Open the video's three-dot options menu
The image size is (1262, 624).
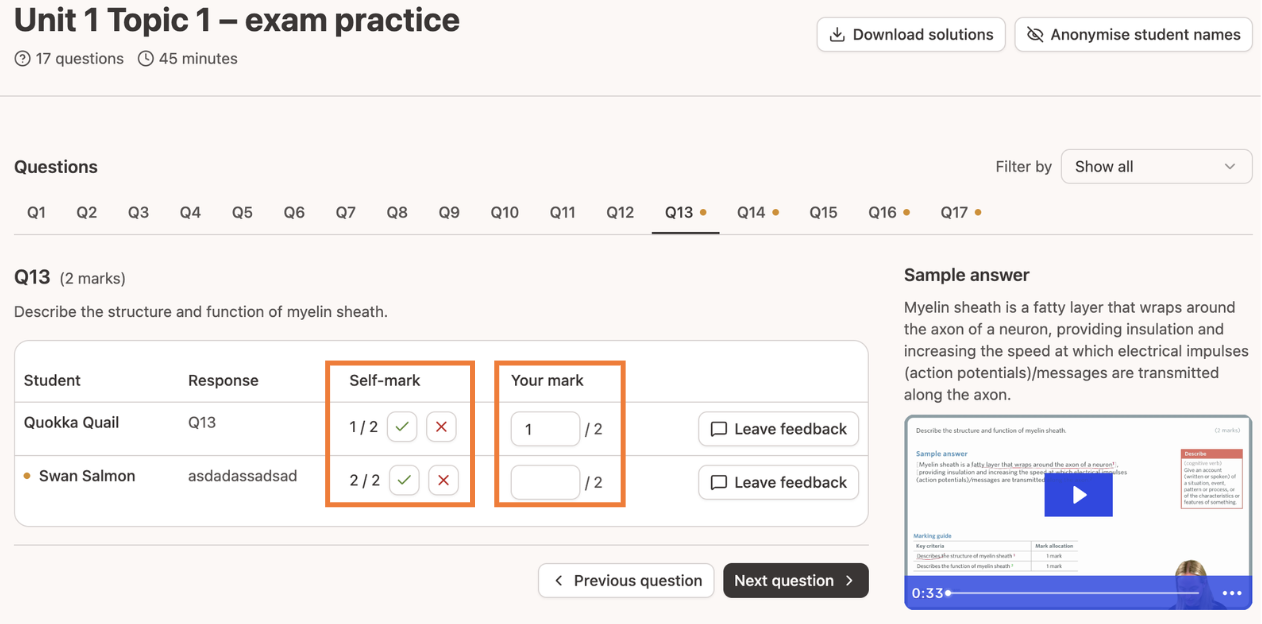coord(1232,593)
